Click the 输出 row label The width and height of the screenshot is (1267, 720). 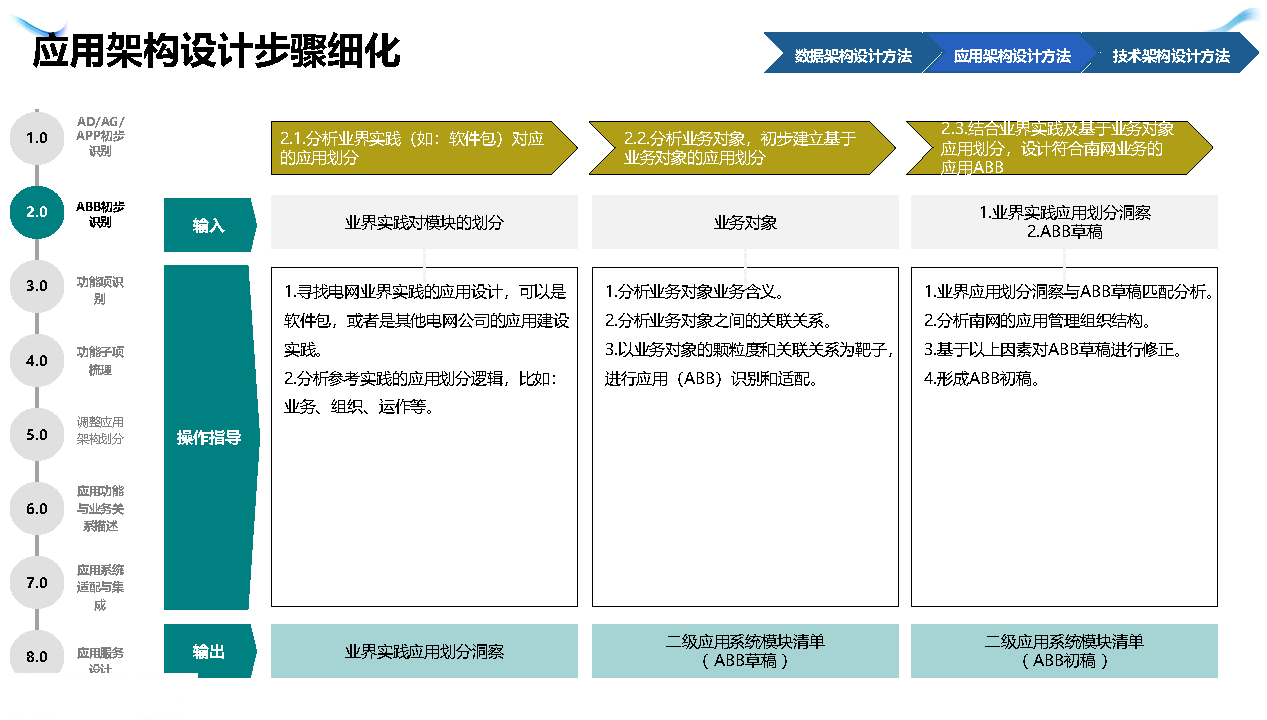[209, 652]
